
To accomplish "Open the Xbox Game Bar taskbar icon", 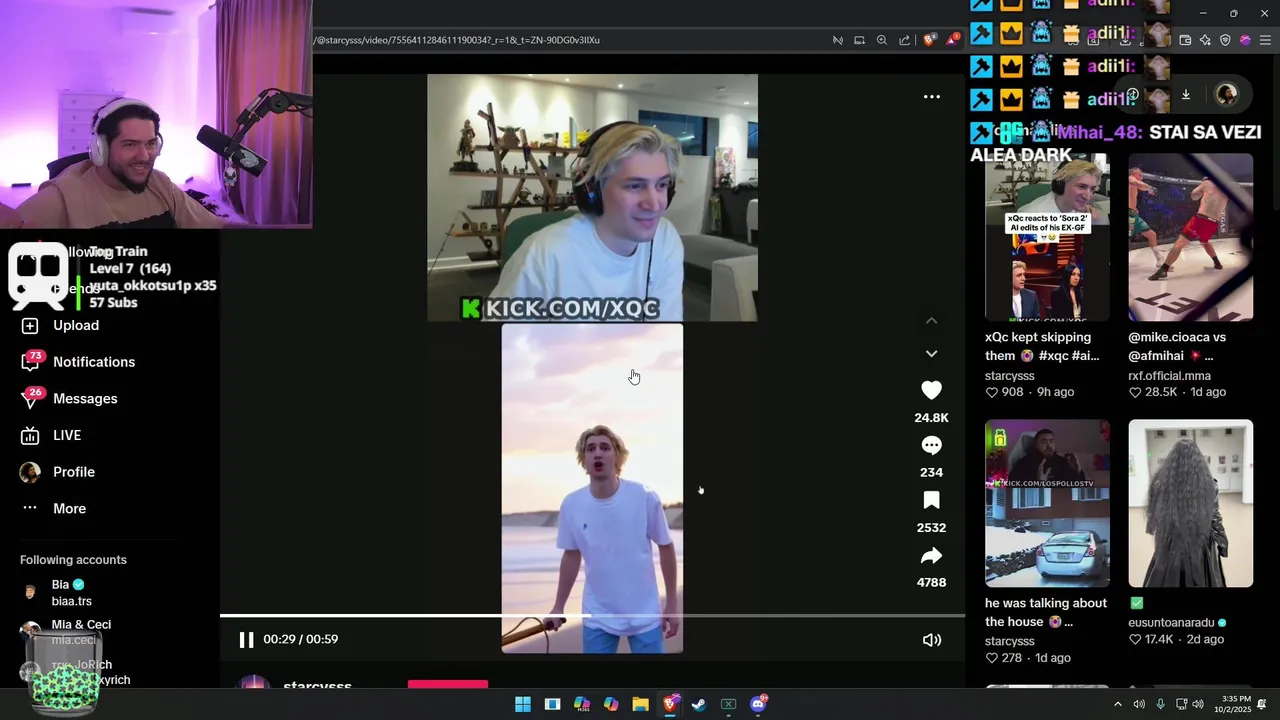I will click(x=728, y=704).
